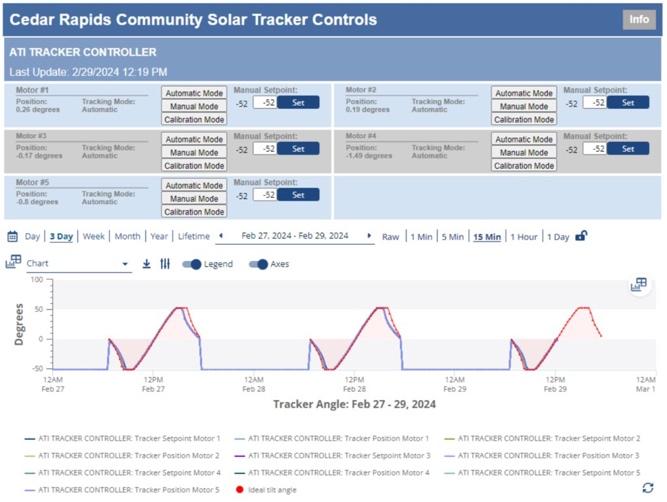Go to previous date range arrow
The width and height of the screenshot is (667, 502).
click(x=220, y=237)
